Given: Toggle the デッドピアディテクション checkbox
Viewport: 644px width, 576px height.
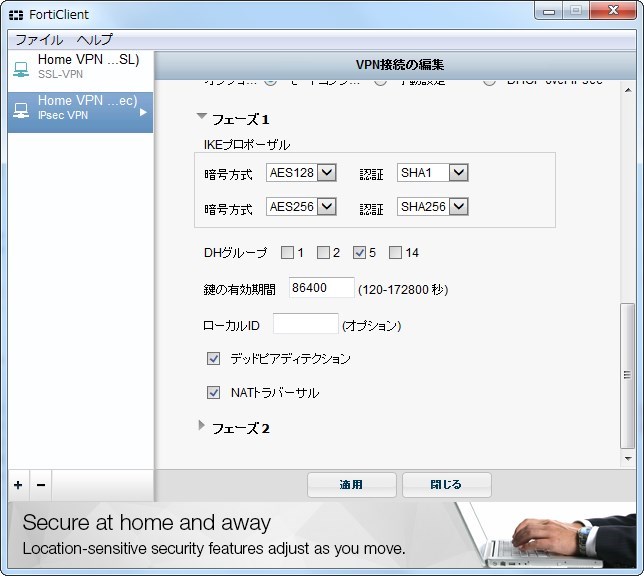Looking at the screenshot, I should (x=213, y=359).
